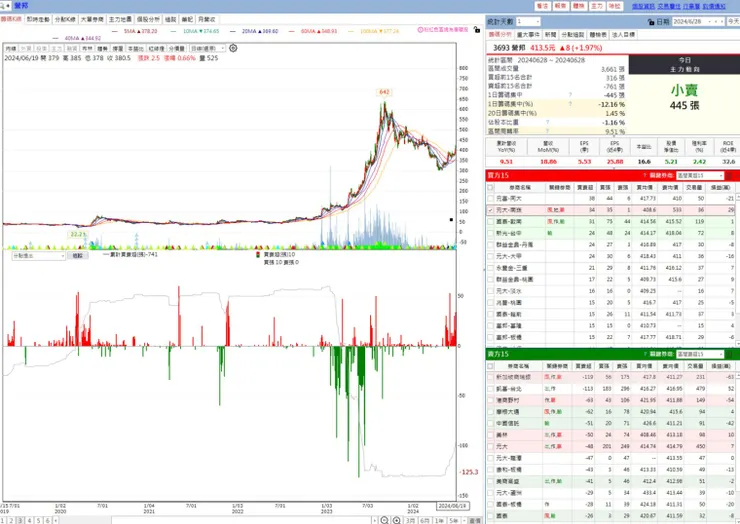740x524 pixels.
Task: Toggle select-all checkbox in 賣方15 header
Action: click(x=490, y=366)
